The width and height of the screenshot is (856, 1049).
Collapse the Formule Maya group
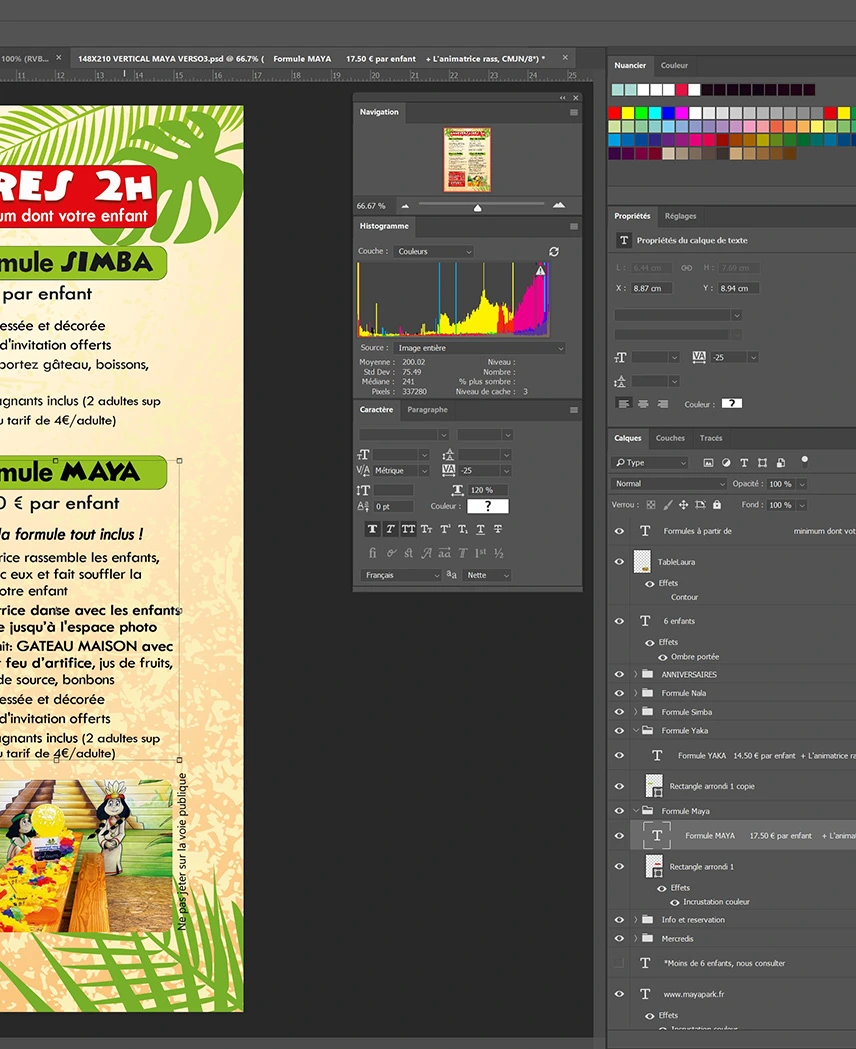[x=636, y=811]
